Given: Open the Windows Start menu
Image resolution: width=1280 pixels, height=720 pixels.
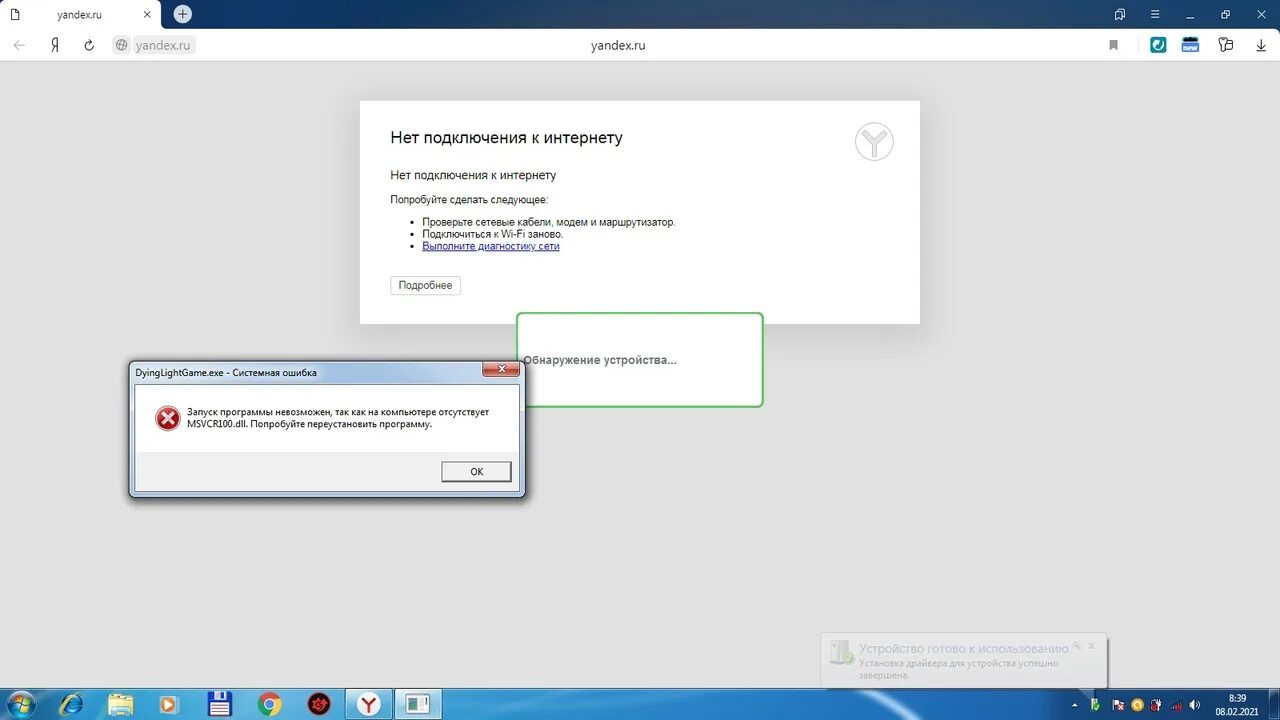Looking at the screenshot, I should (x=21, y=704).
